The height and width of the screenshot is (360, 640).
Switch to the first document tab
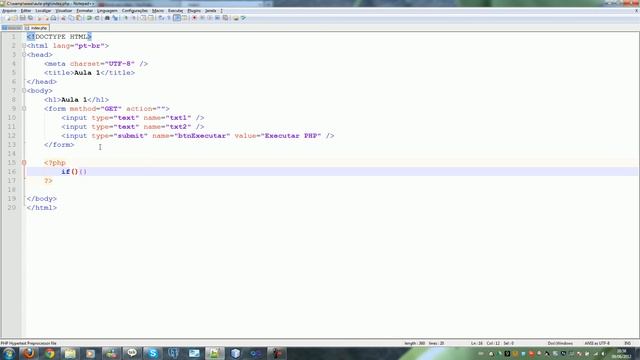[12, 28]
